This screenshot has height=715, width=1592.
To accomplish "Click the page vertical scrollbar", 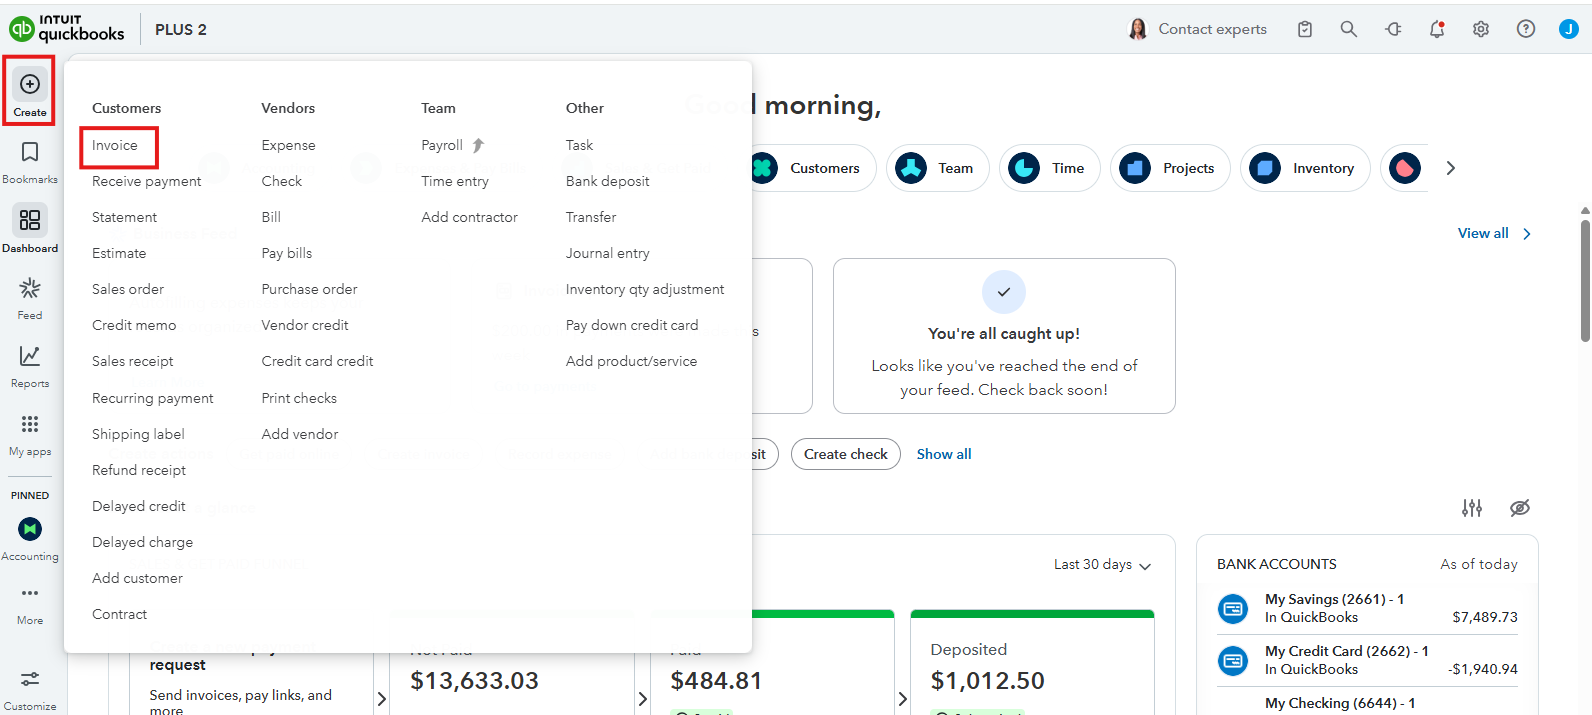I will [1585, 280].
